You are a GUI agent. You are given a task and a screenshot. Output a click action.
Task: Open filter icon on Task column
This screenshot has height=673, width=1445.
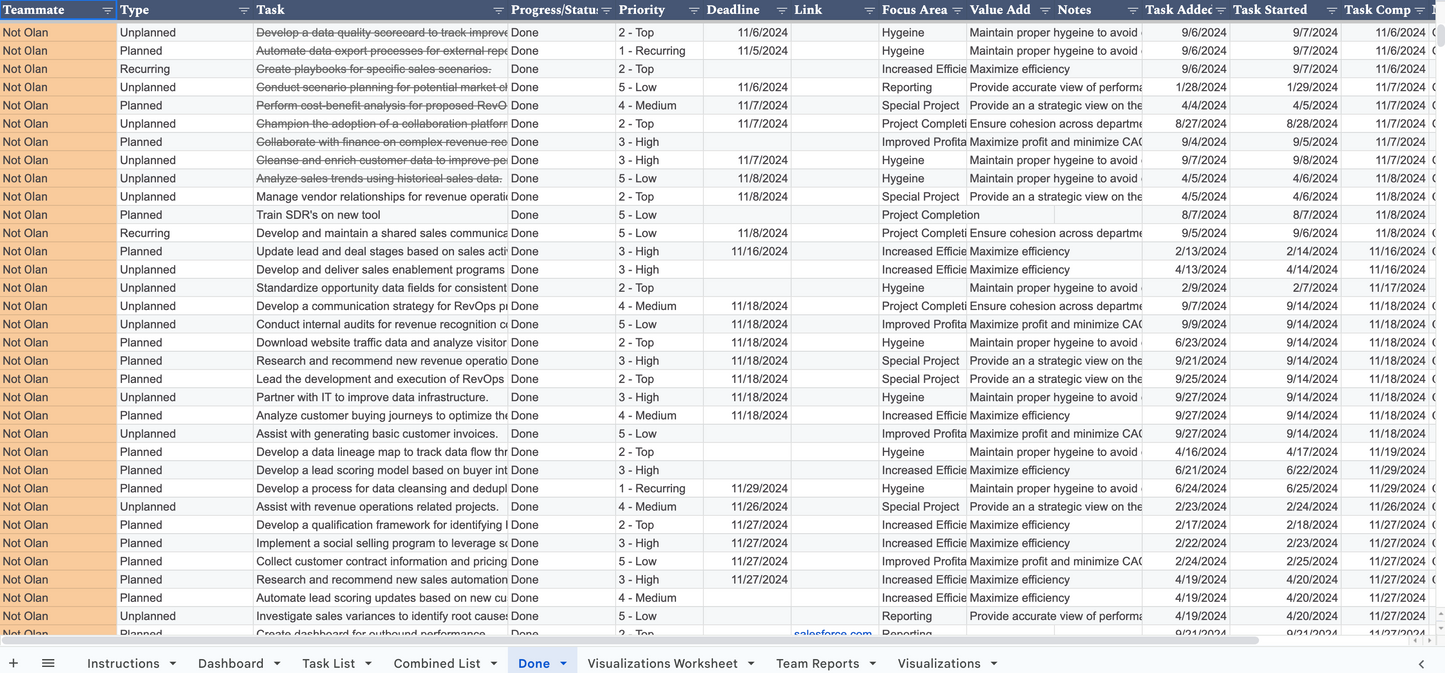pos(498,11)
